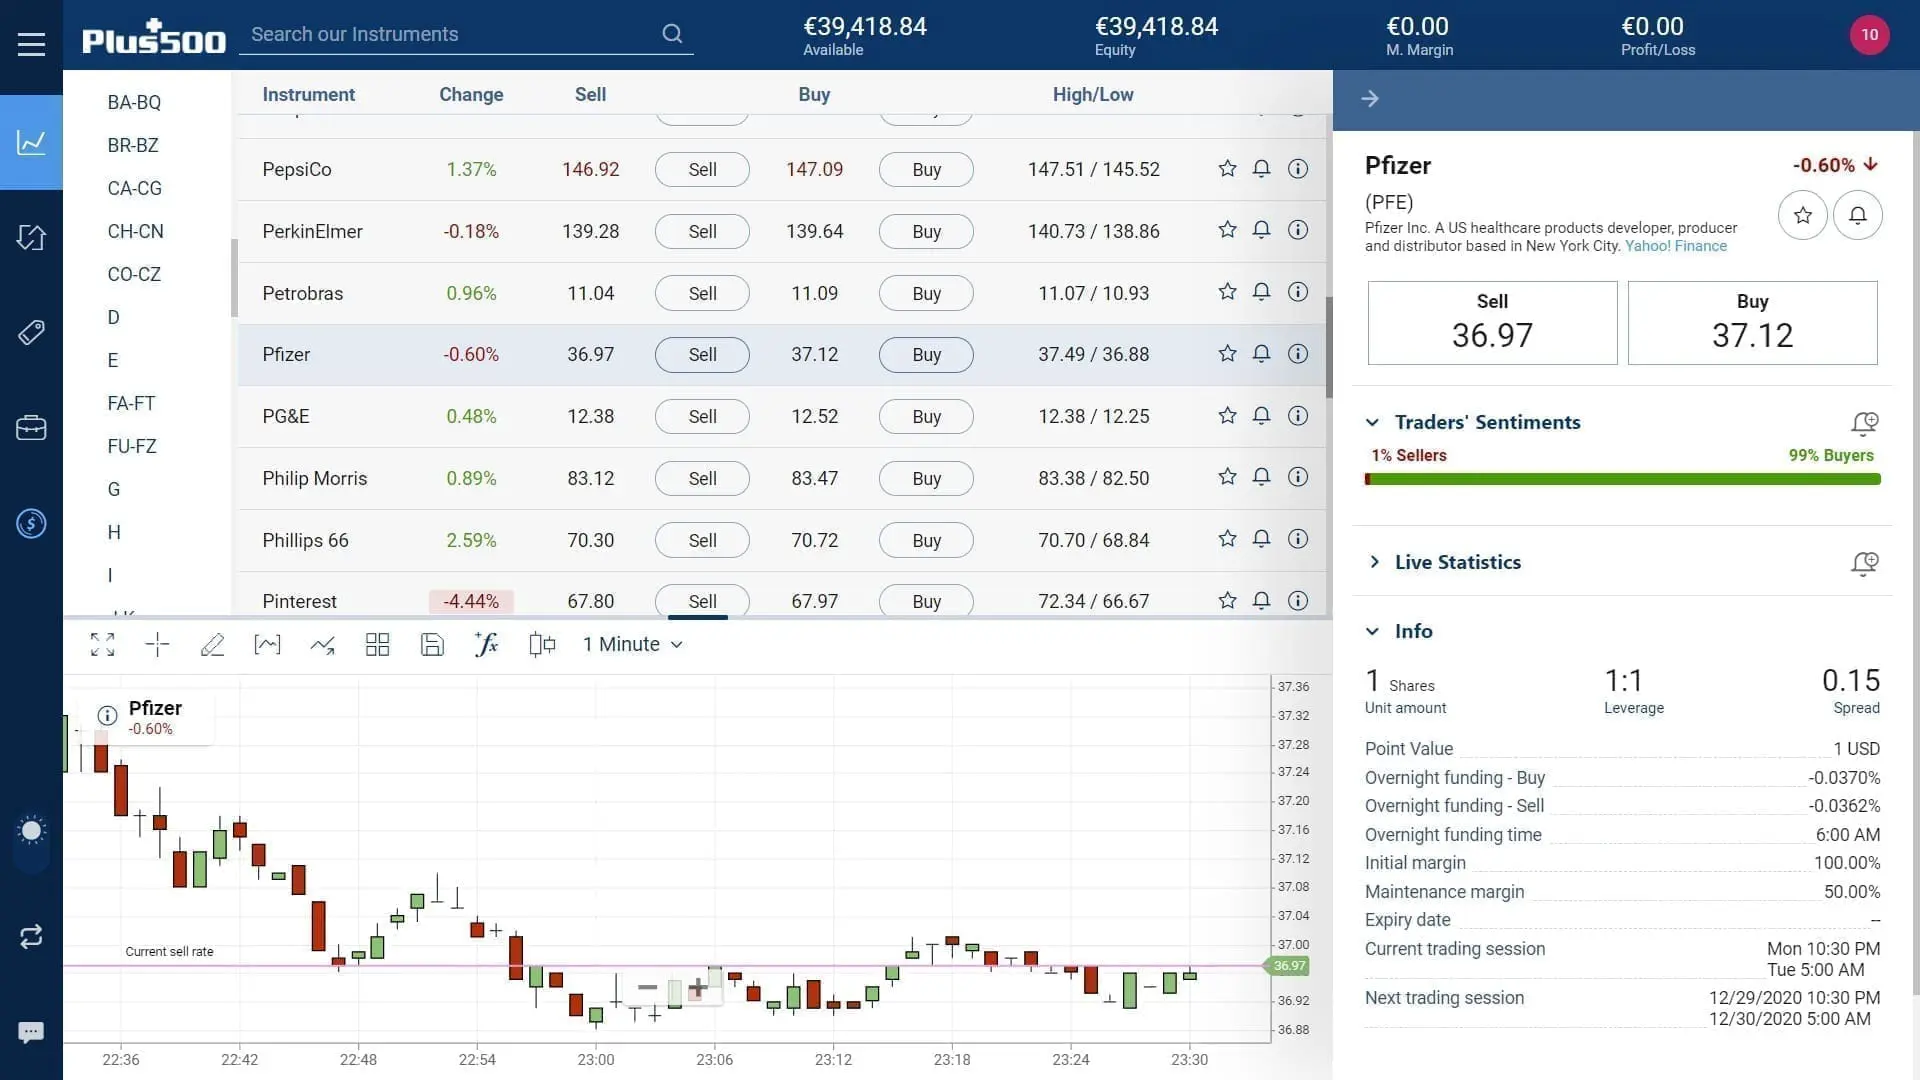This screenshot has height=1080, width=1920.
Task: Expand the Live Statistics section
Action: pyautogui.click(x=1374, y=562)
